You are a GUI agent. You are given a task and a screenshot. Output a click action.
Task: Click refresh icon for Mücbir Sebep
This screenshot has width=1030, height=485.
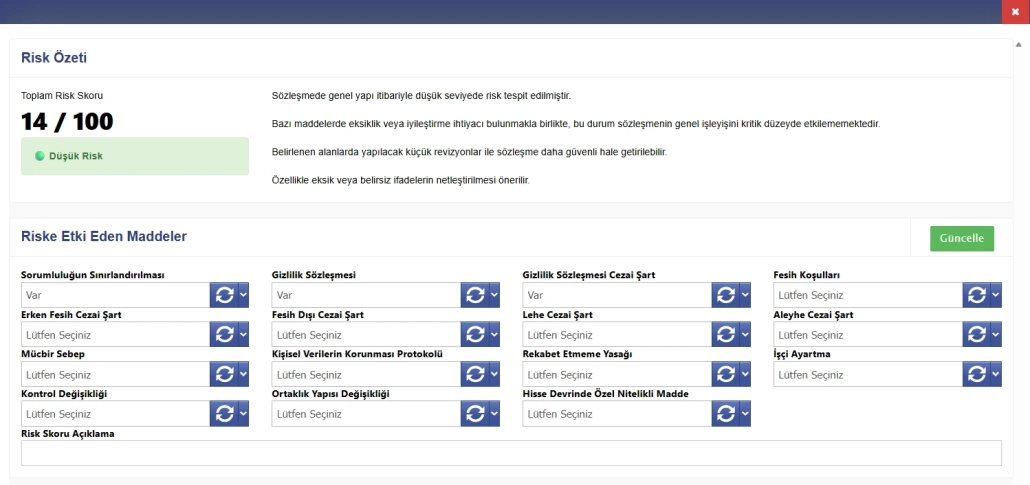(224, 375)
